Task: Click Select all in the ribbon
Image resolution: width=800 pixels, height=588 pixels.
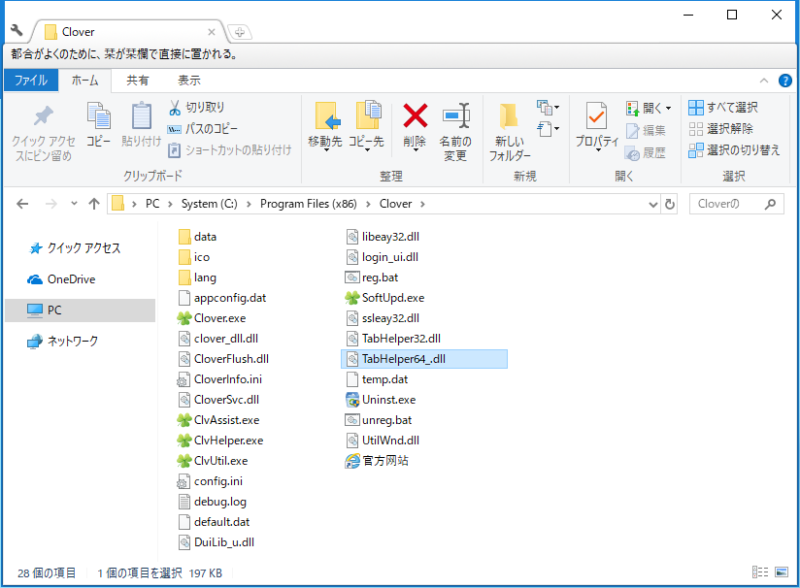Action: (x=722, y=107)
